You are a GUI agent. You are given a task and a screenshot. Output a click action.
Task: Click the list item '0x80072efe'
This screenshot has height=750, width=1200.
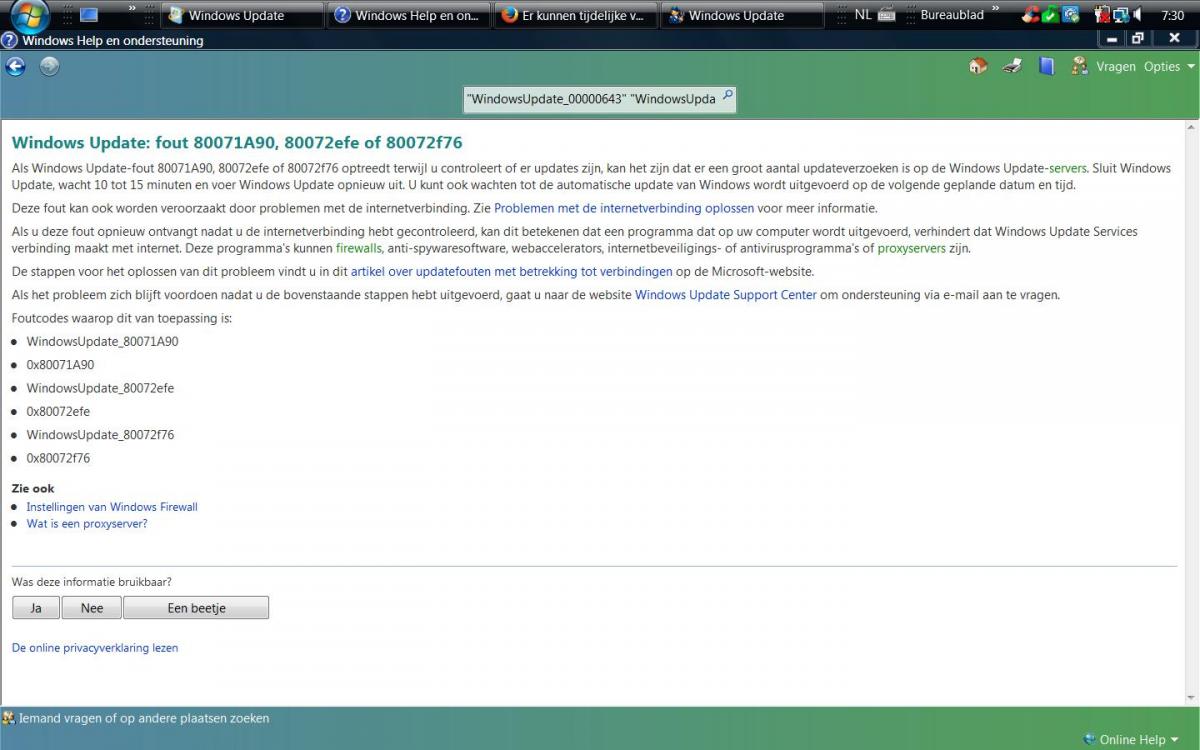click(x=58, y=411)
